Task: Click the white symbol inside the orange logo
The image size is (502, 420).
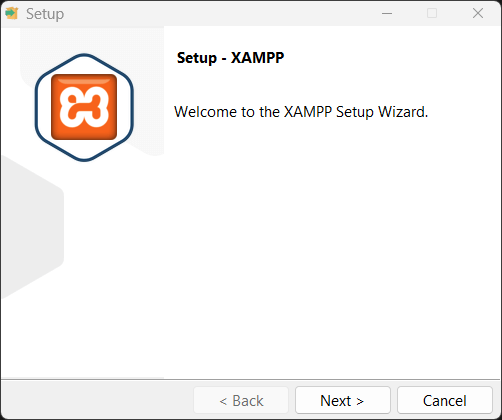Action: point(84,107)
